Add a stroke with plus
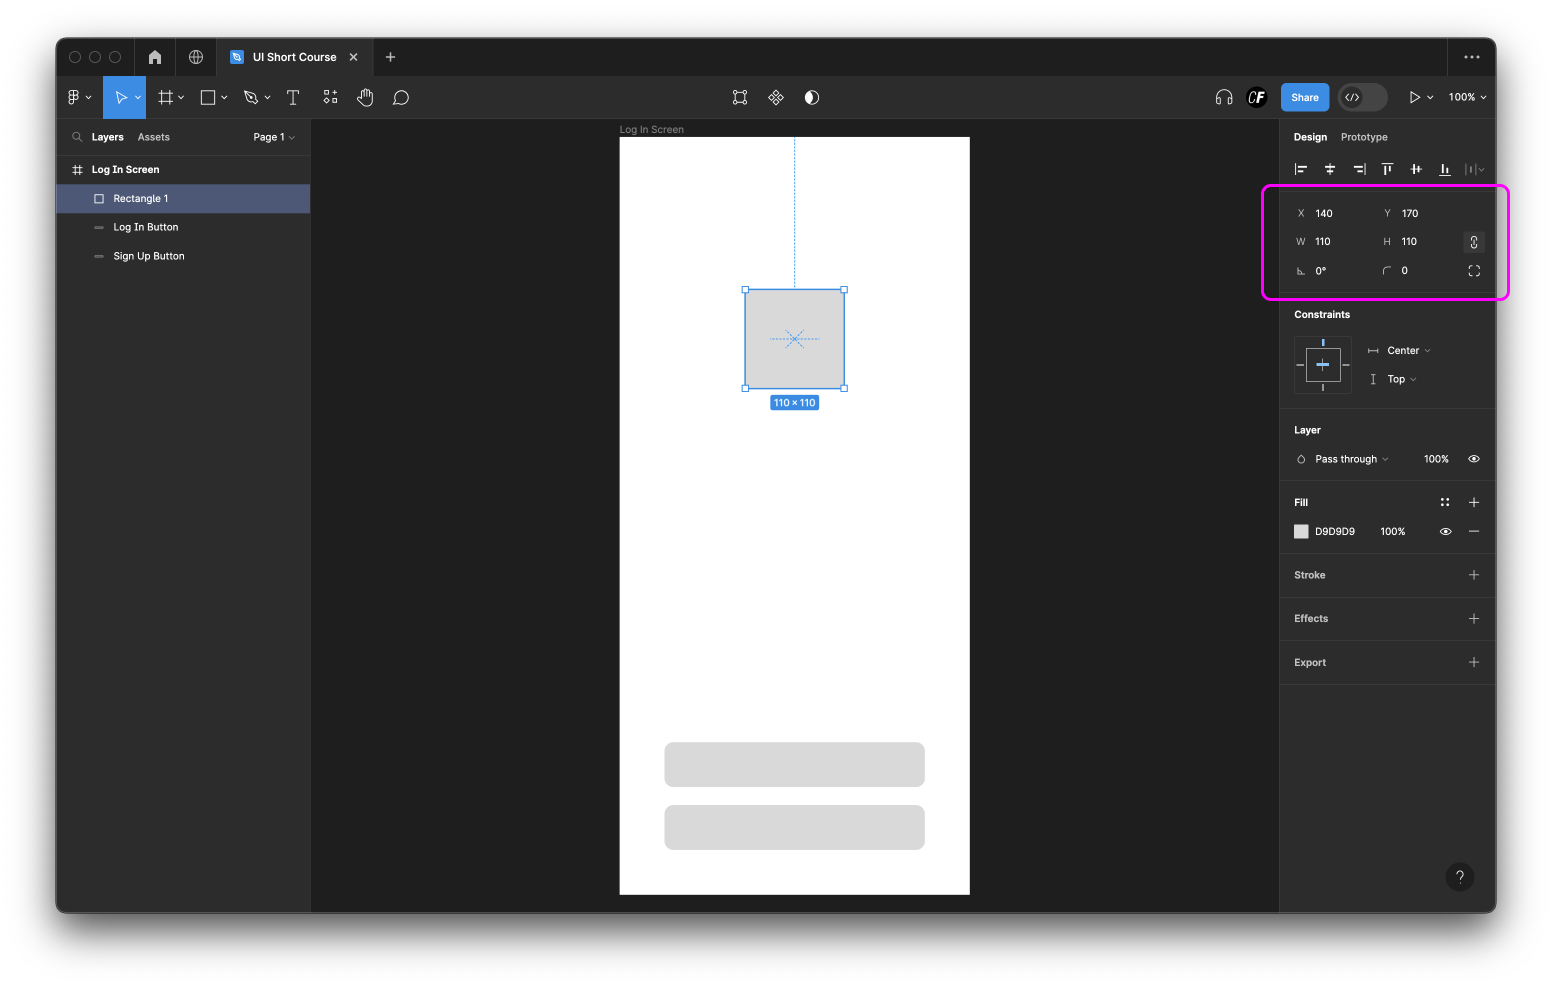The height and width of the screenshot is (987, 1552). pos(1474,575)
